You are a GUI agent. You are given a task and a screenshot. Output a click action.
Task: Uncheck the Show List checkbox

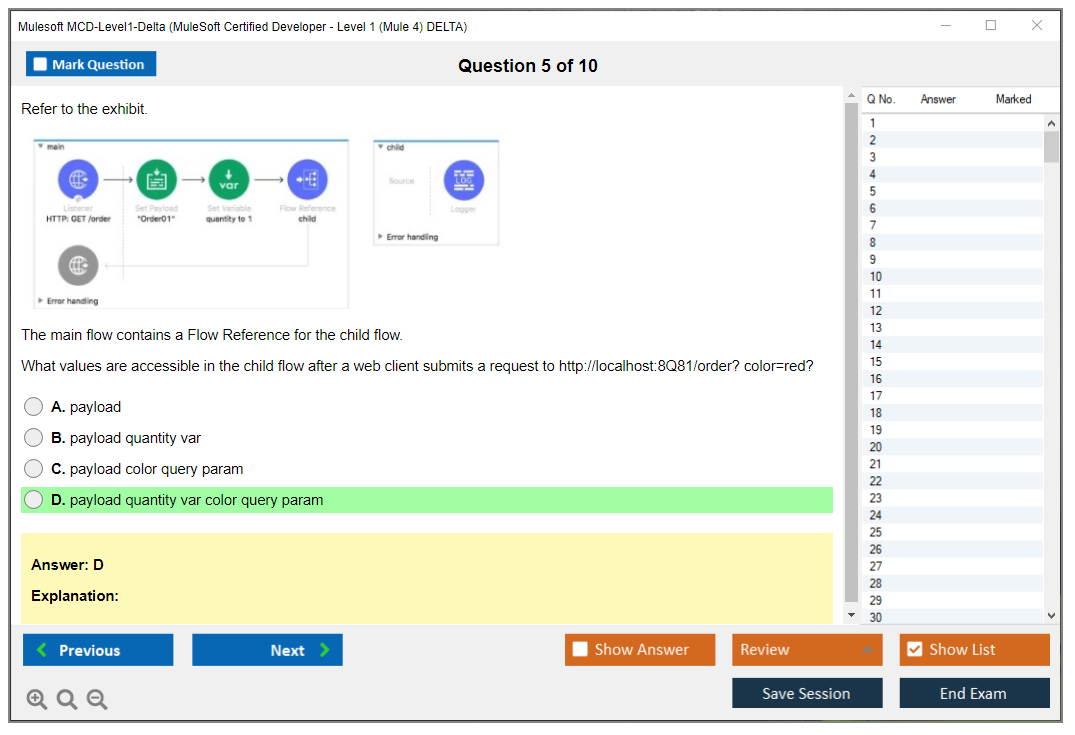coord(914,650)
